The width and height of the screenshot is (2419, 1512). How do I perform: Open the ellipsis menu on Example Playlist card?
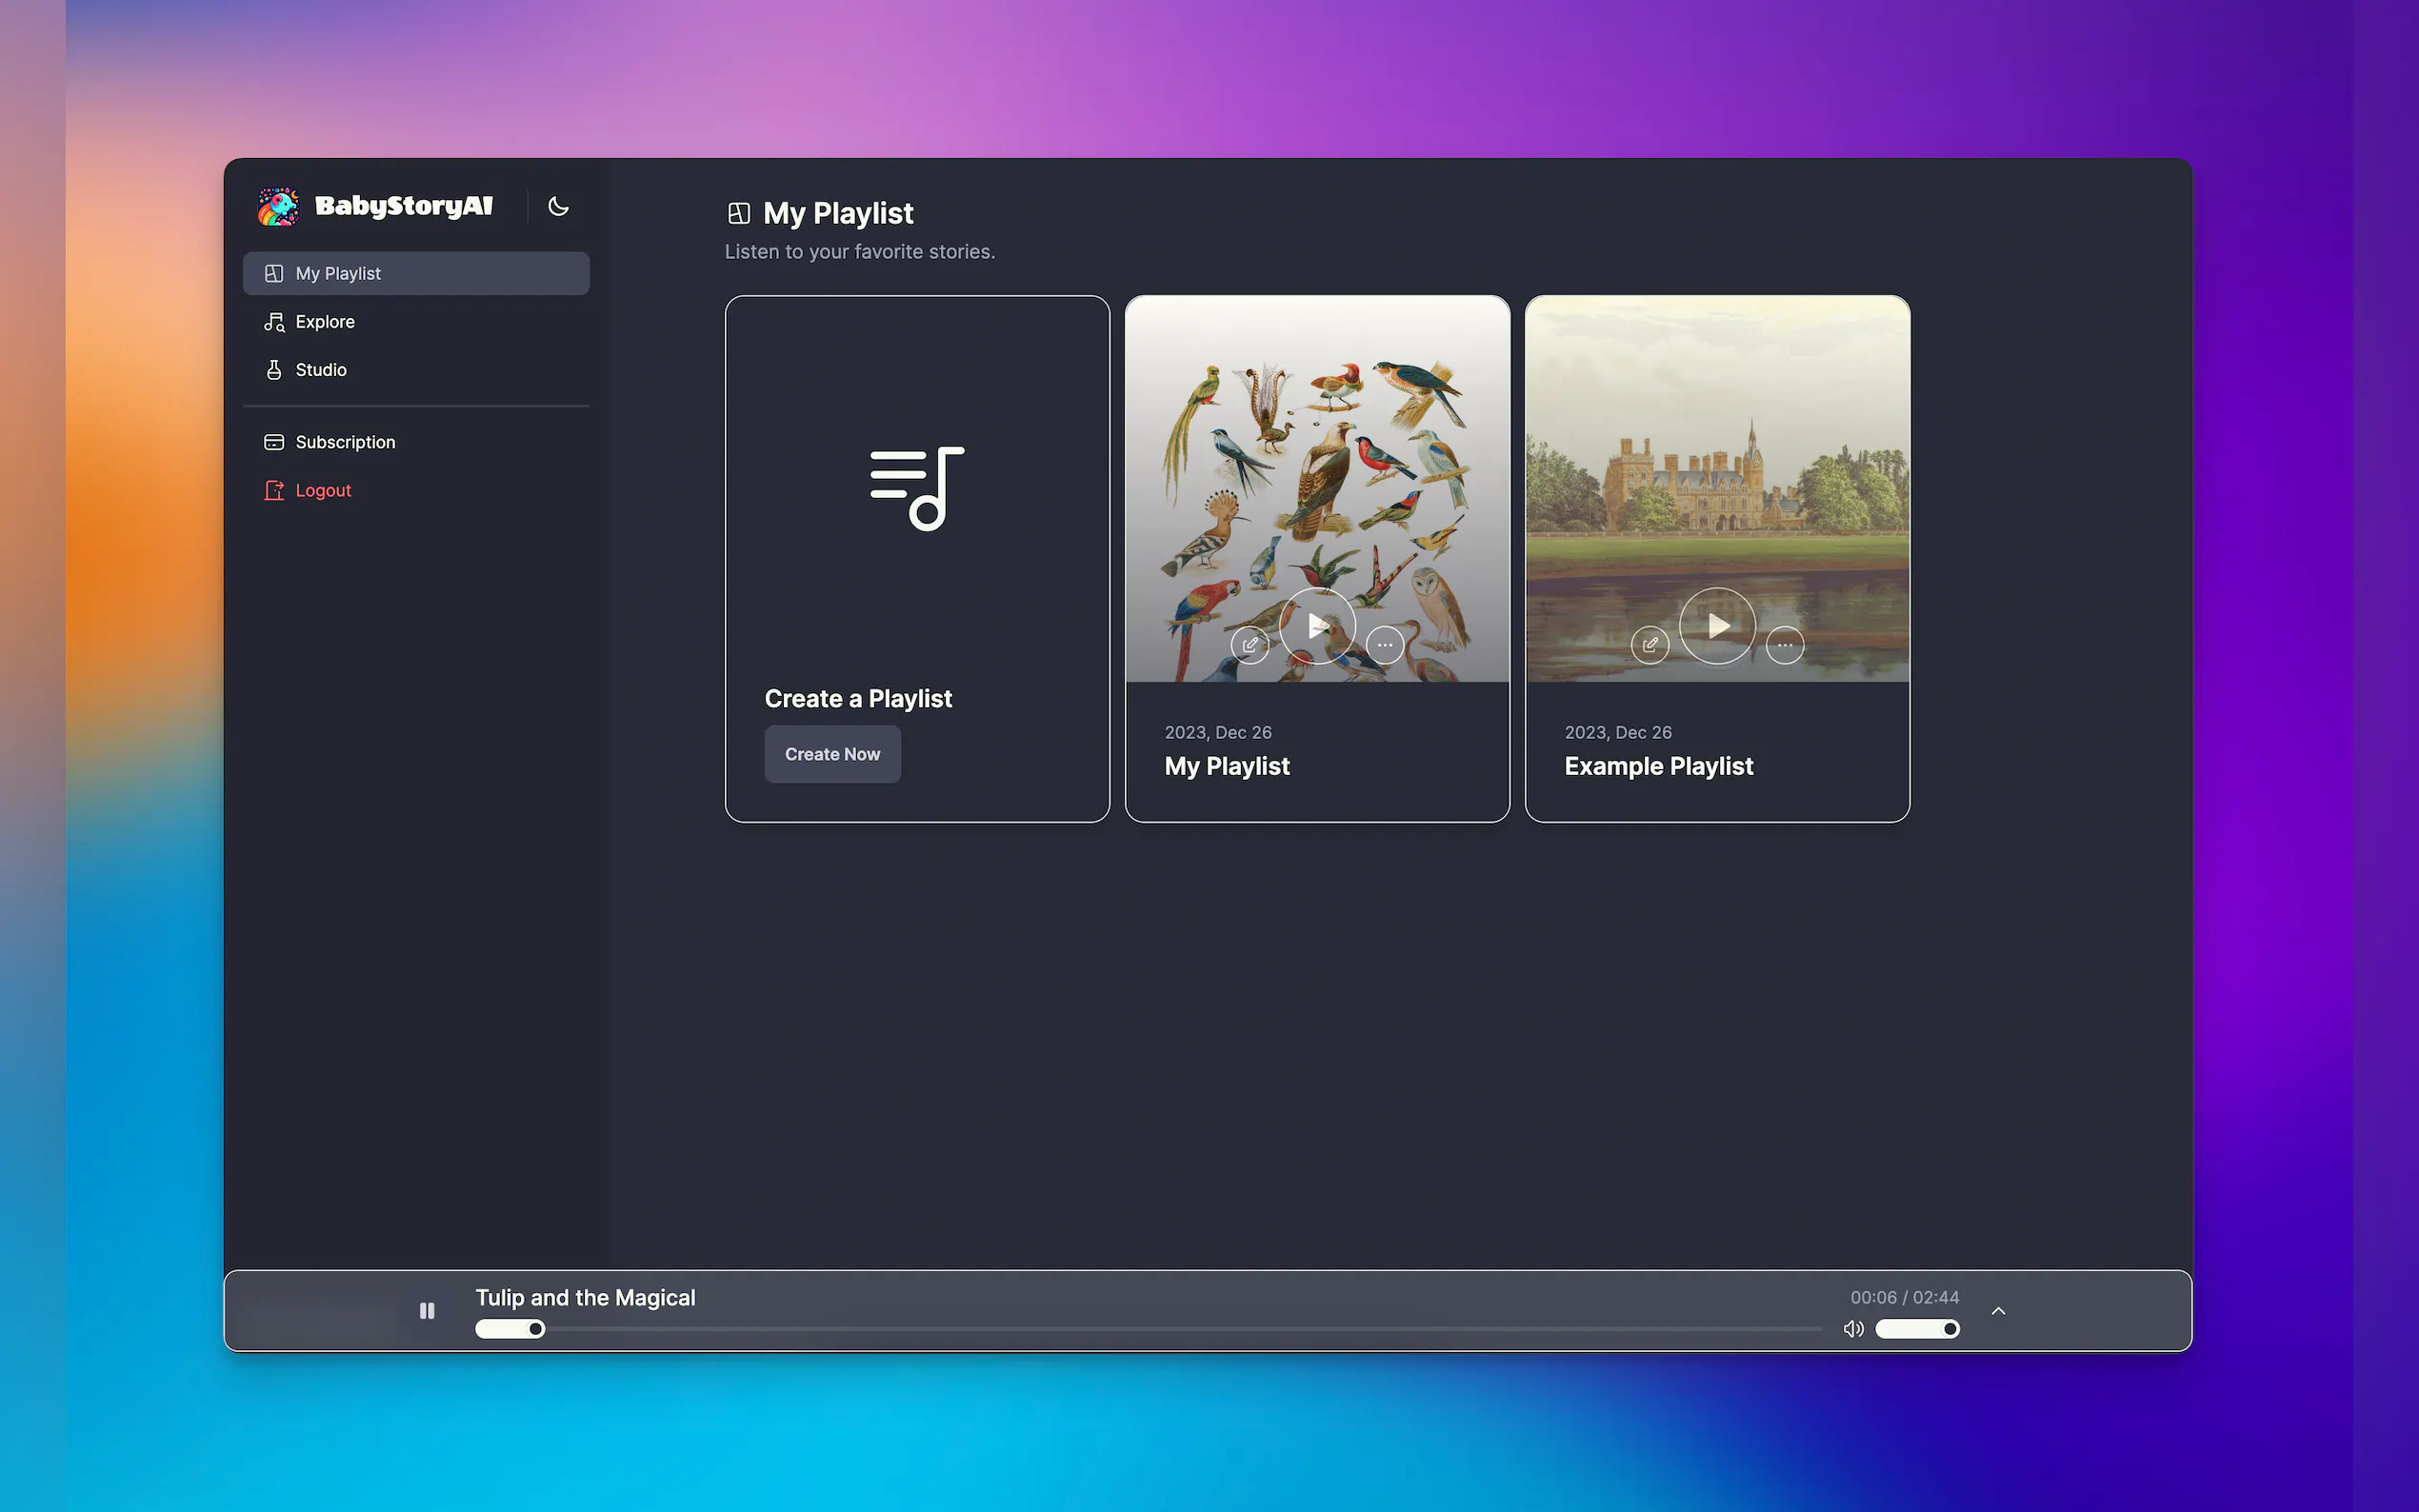pyautogui.click(x=1786, y=645)
